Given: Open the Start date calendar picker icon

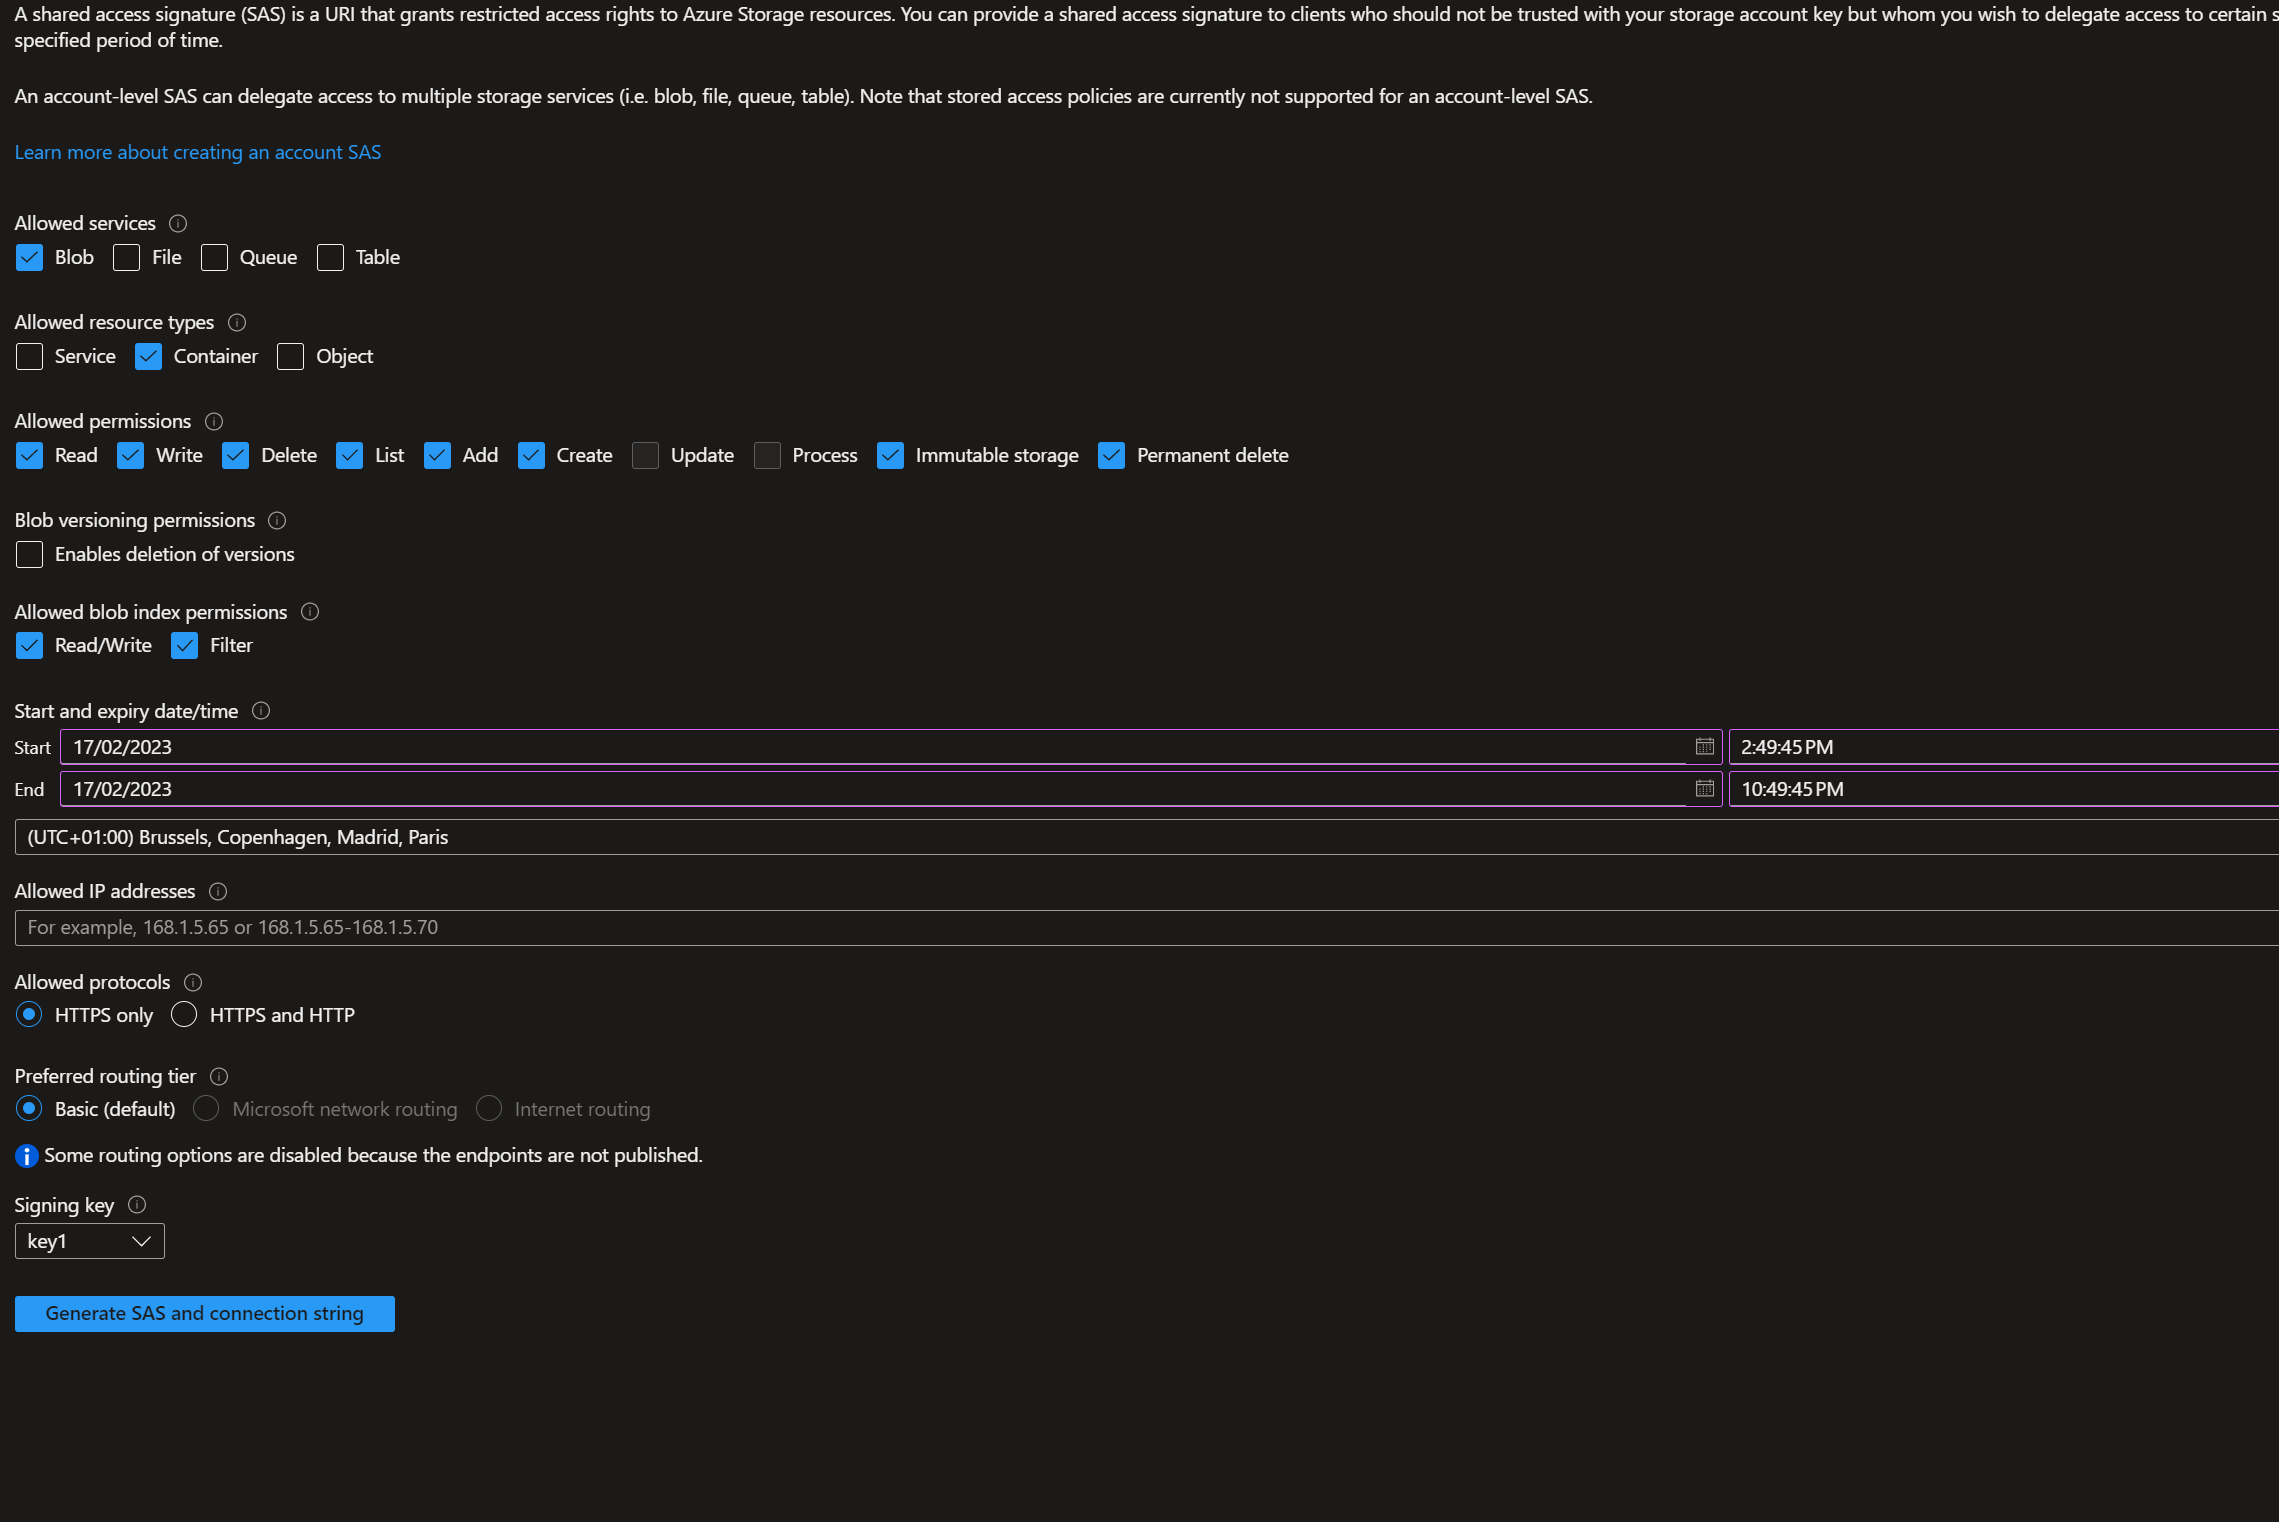Looking at the screenshot, I should tap(1704, 747).
